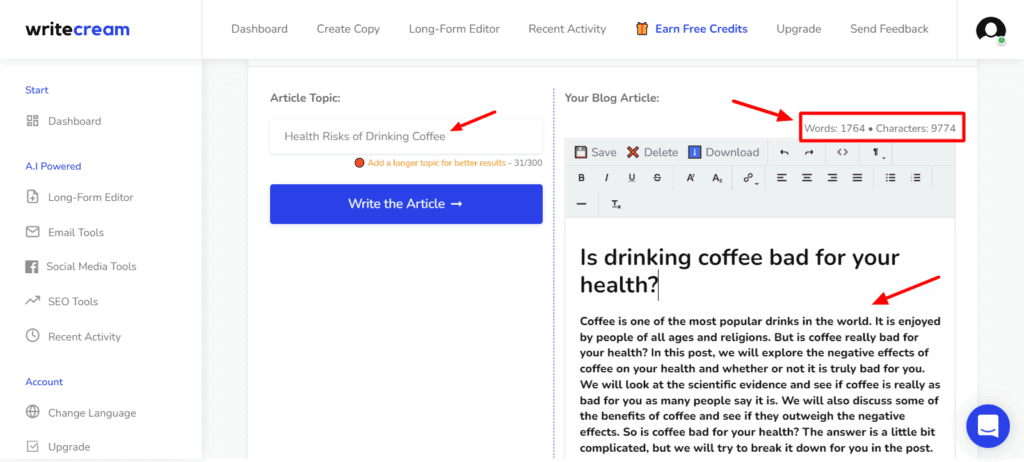Insert a horizontal line
This screenshot has width=1024, height=462.
tap(582, 204)
